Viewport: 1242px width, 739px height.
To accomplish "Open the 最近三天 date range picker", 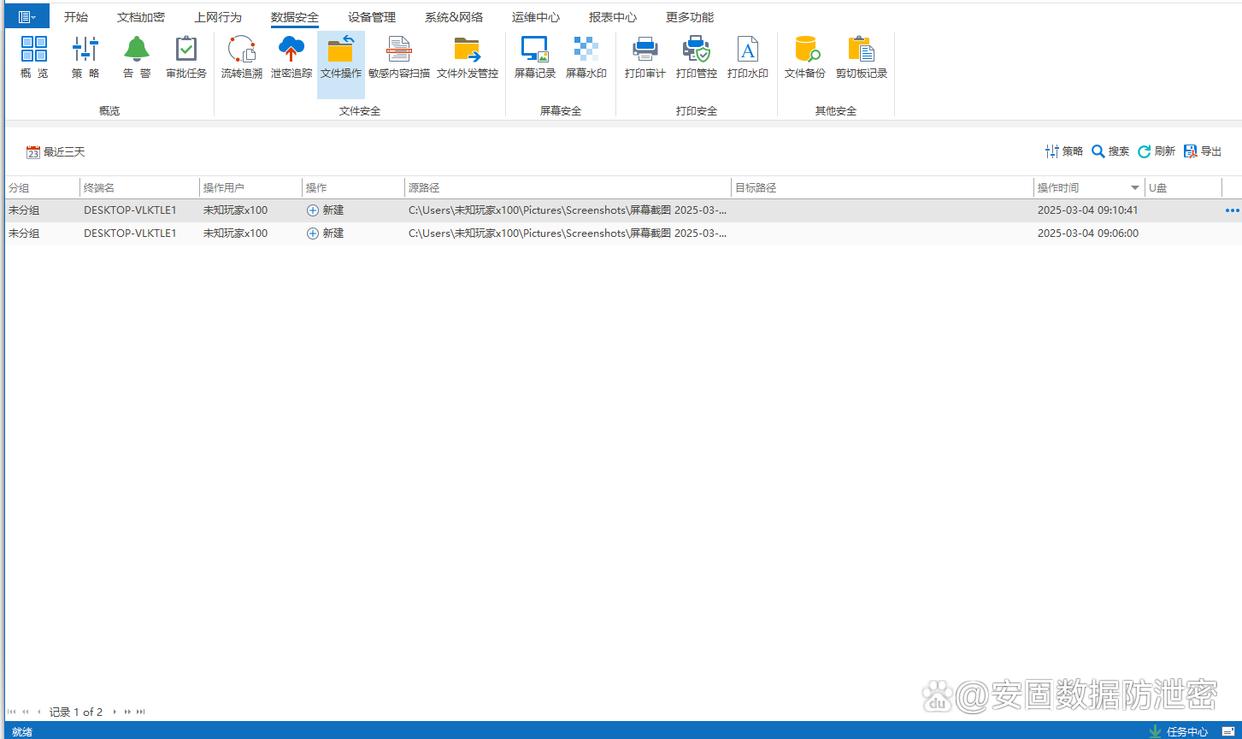I will pyautogui.click(x=56, y=152).
